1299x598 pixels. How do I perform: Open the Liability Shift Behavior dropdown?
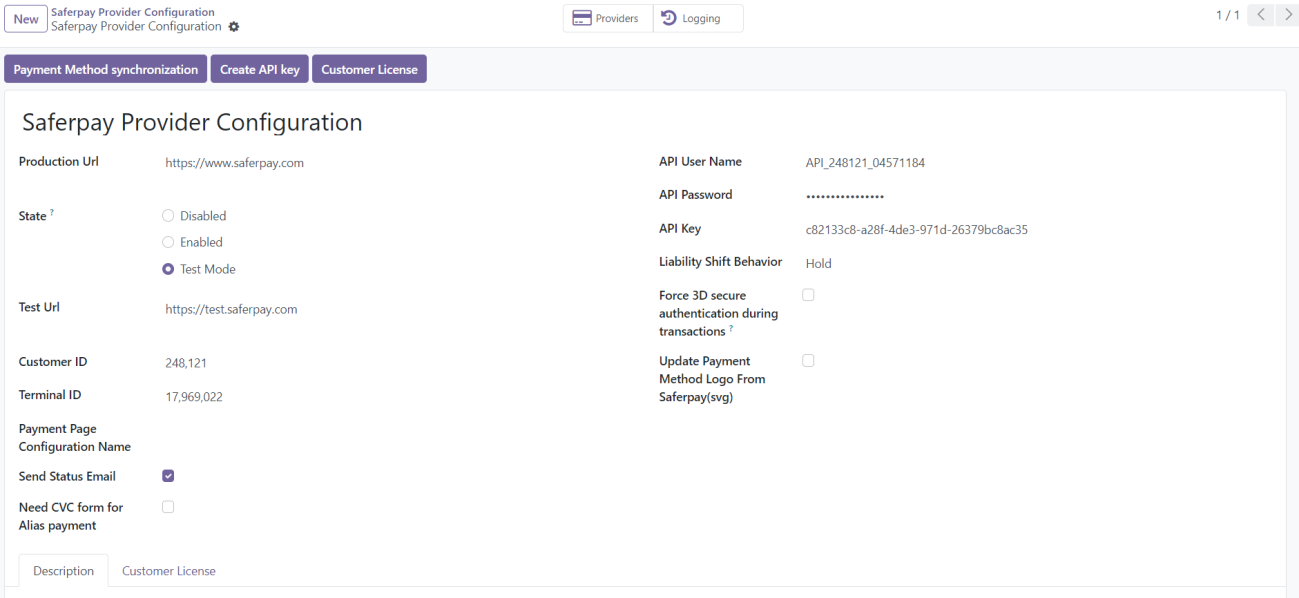click(x=900, y=264)
